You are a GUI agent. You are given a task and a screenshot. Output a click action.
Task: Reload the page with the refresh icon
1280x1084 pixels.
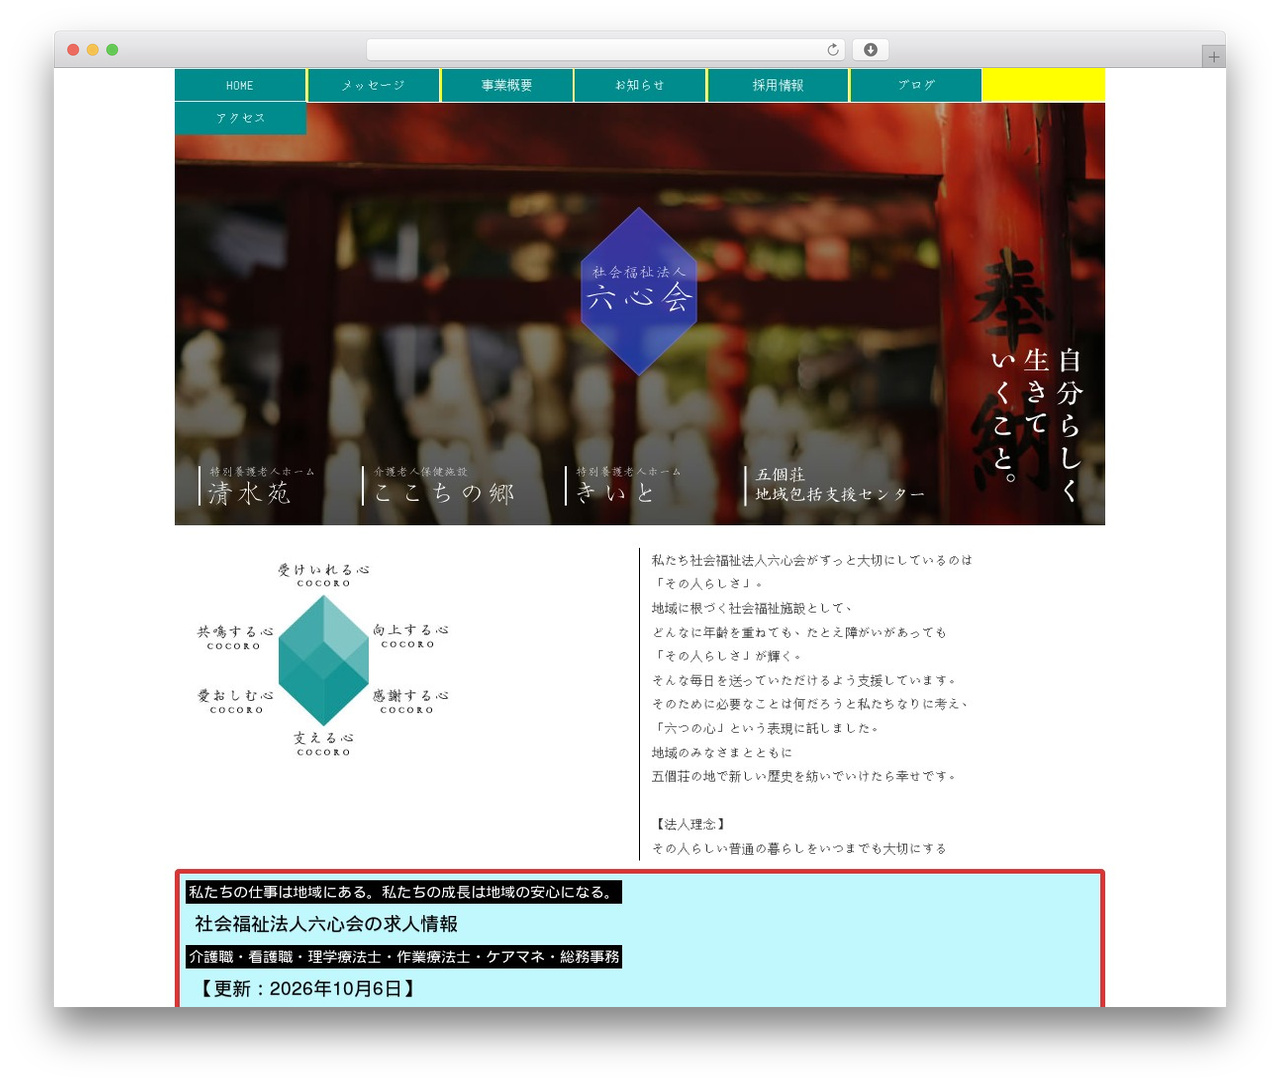(833, 50)
